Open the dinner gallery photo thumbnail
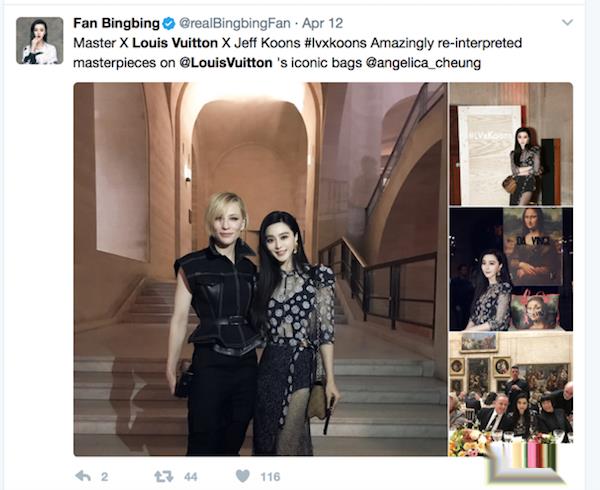The image size is (600, 490). click(x=511, y=394)
